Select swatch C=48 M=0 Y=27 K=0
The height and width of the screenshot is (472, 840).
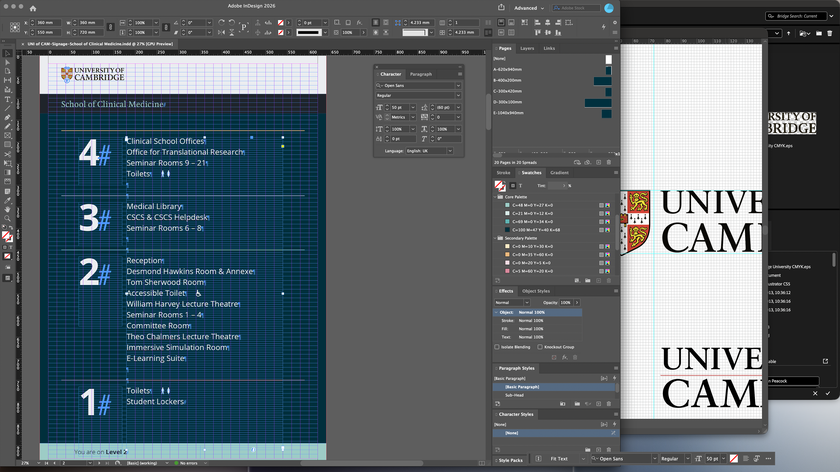(x=552, y=205)
